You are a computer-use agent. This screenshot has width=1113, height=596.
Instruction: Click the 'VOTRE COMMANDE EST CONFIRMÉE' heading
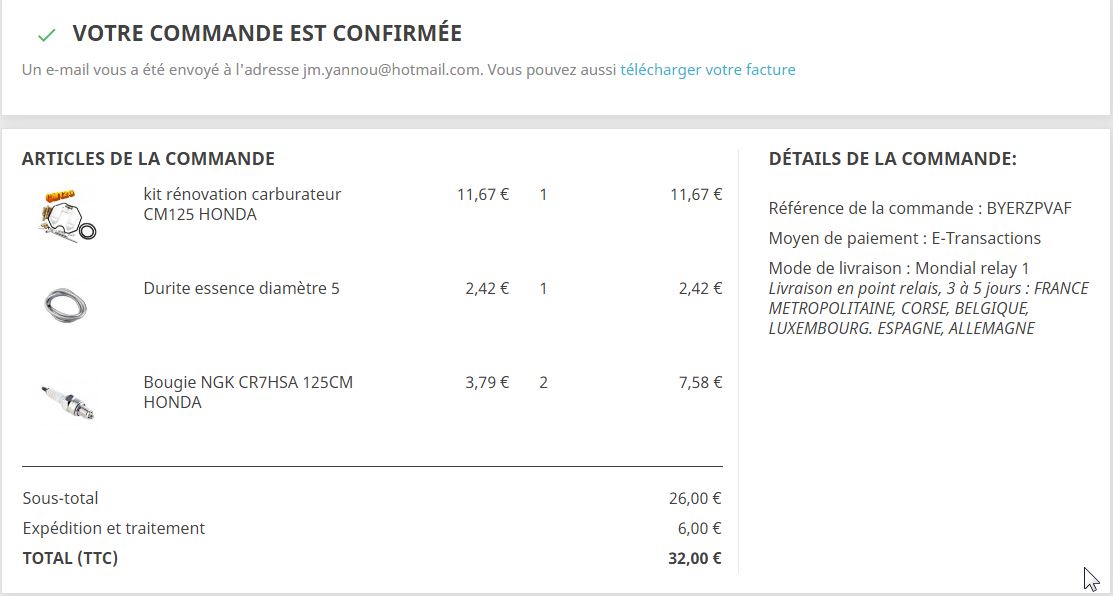pyautogui.click(x=267, y=33)
